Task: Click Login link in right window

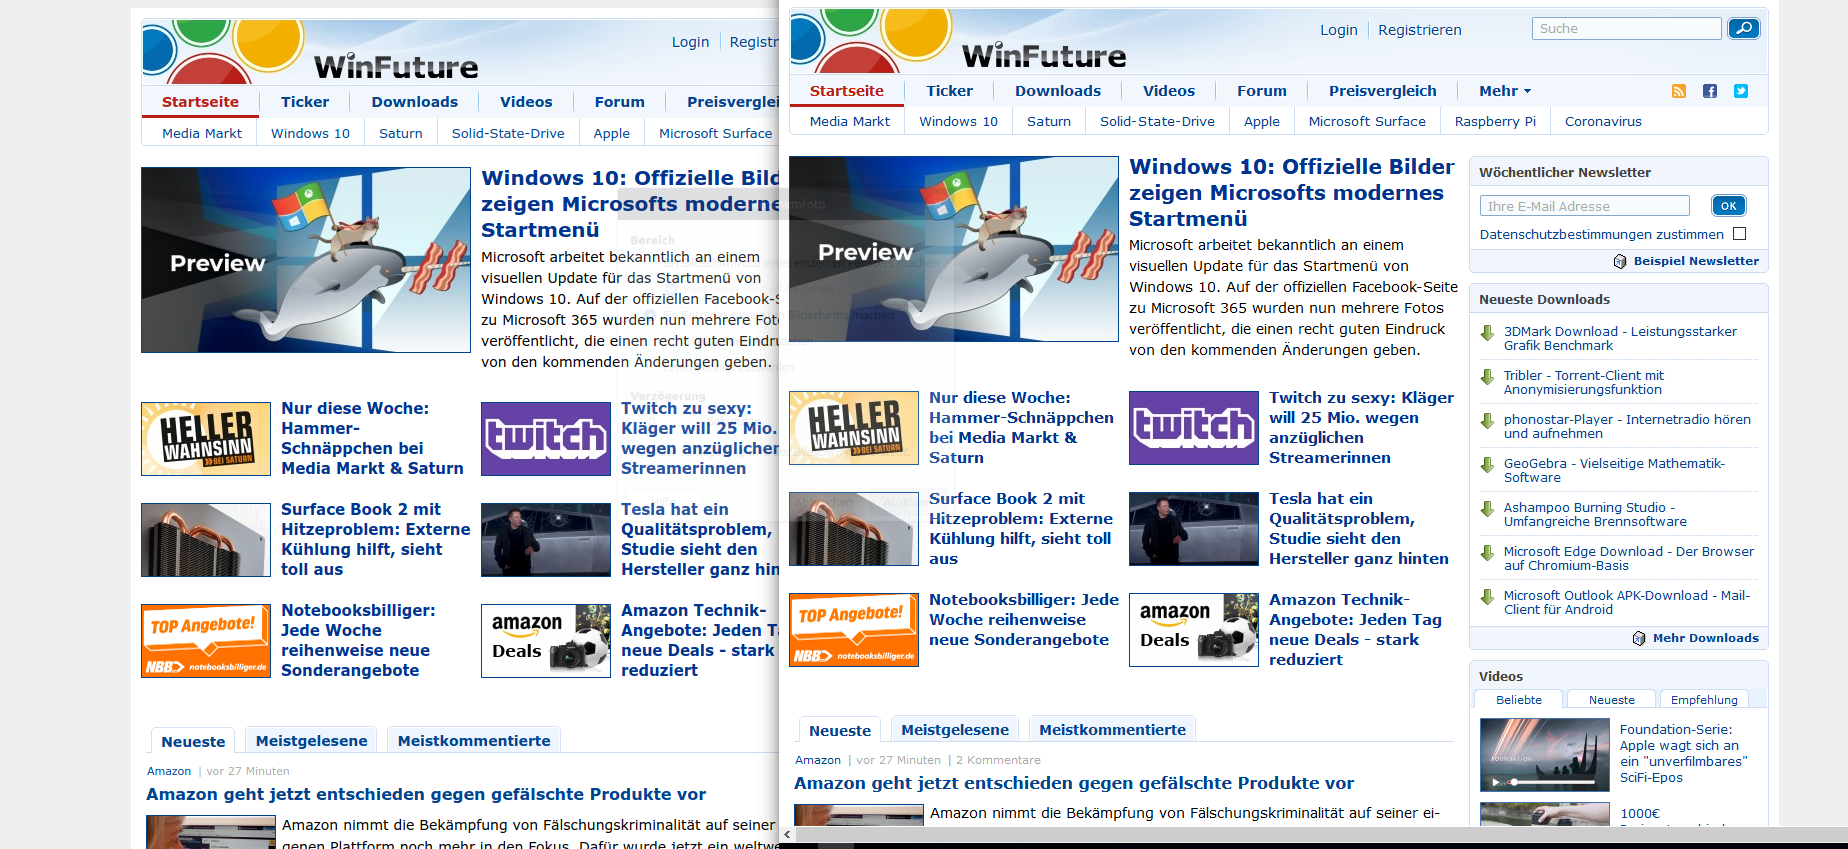Action: (1338, 30)
